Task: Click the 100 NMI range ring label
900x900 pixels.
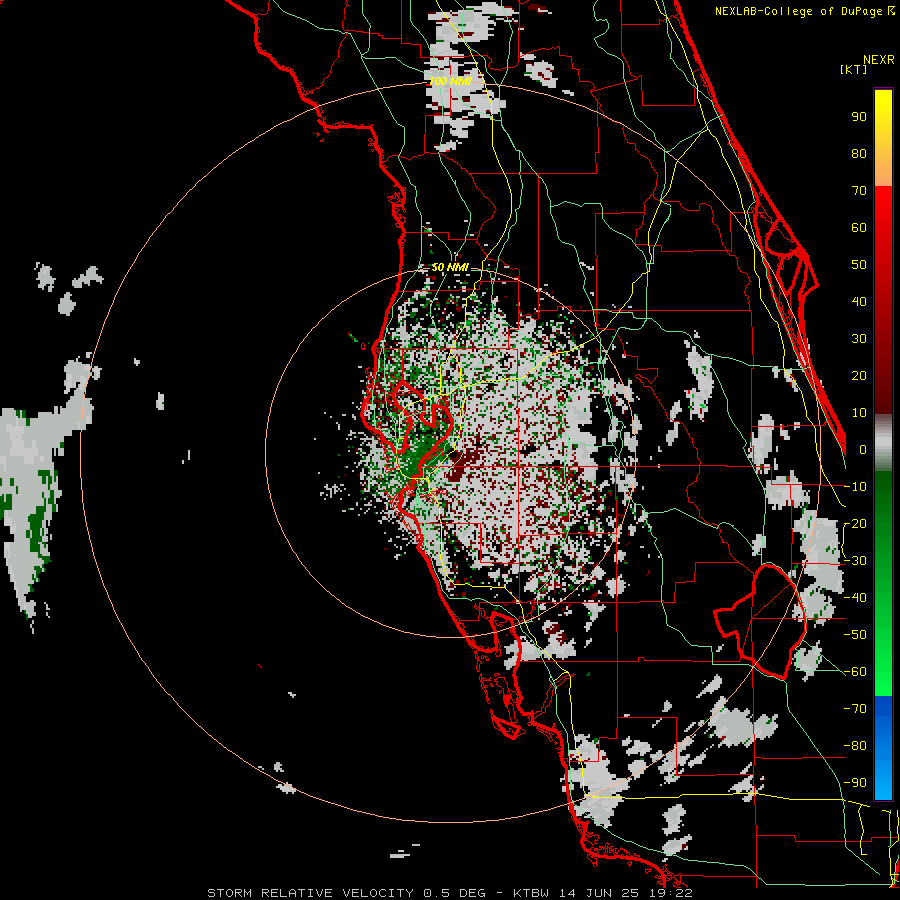Action: click(x=451, y=82)
